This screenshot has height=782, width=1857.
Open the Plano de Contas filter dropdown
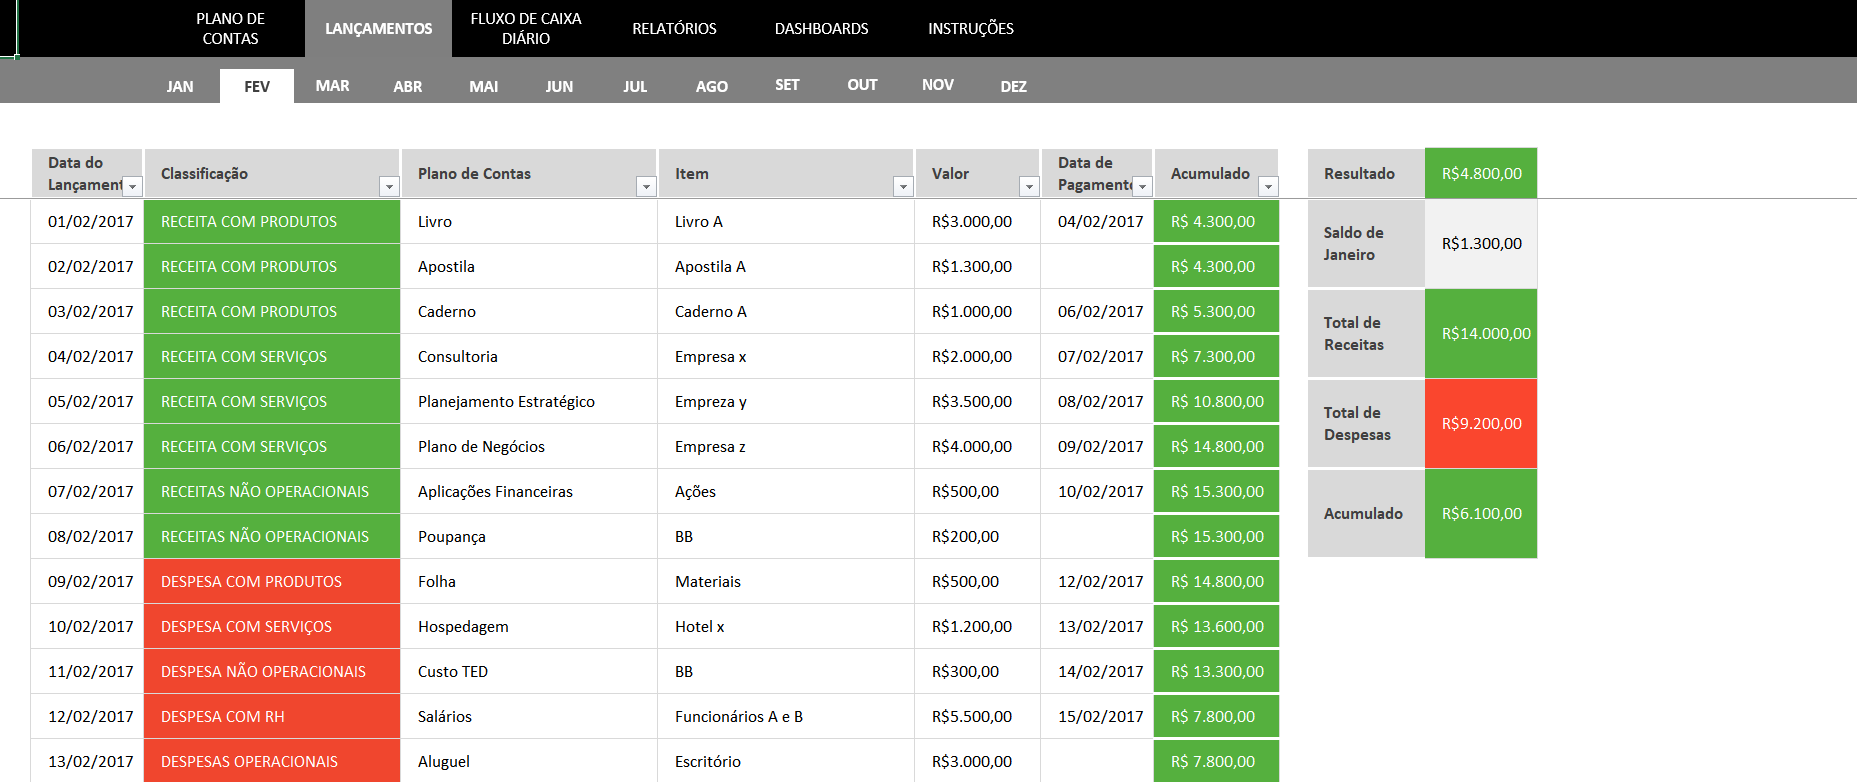coord(646,186)
